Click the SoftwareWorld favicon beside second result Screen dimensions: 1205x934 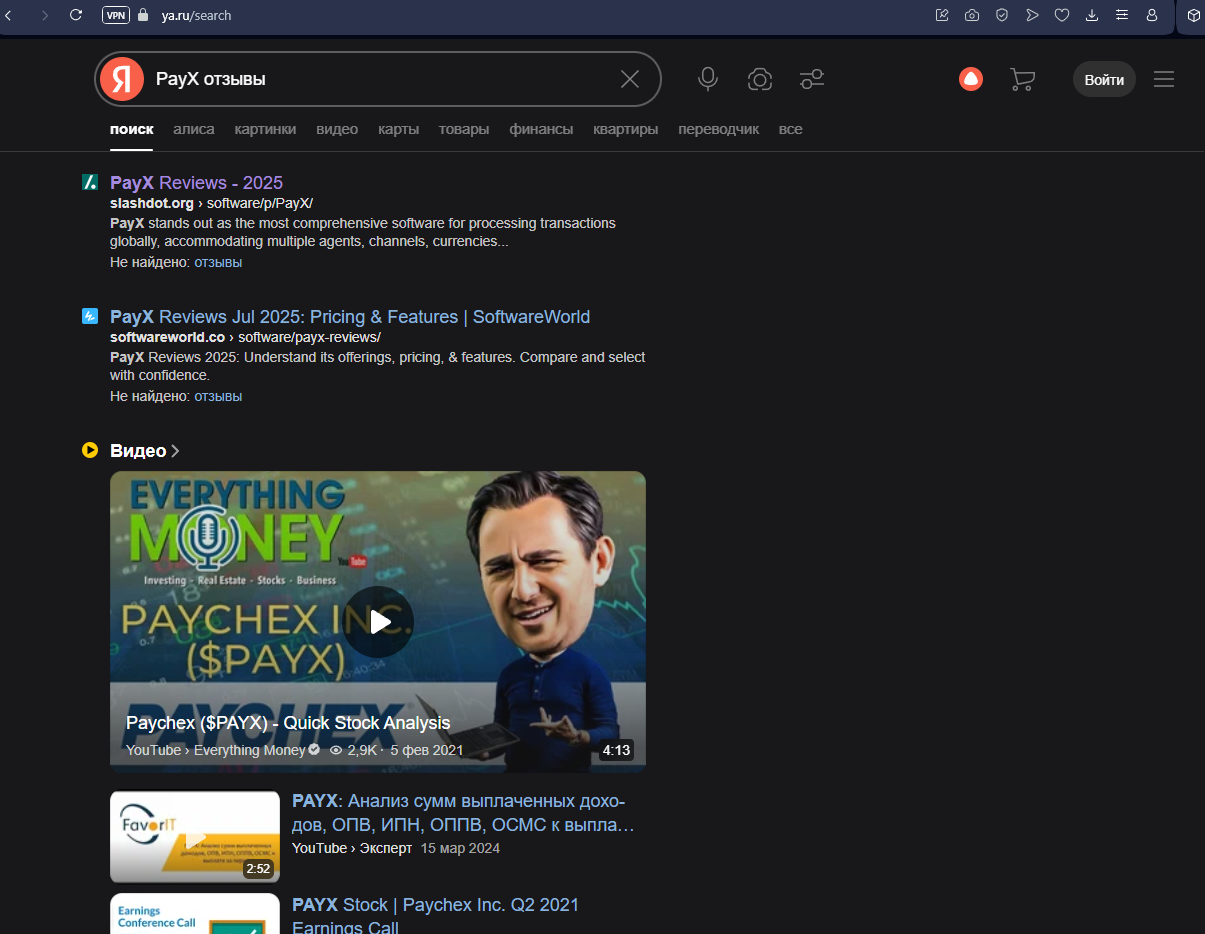(89, 316)
